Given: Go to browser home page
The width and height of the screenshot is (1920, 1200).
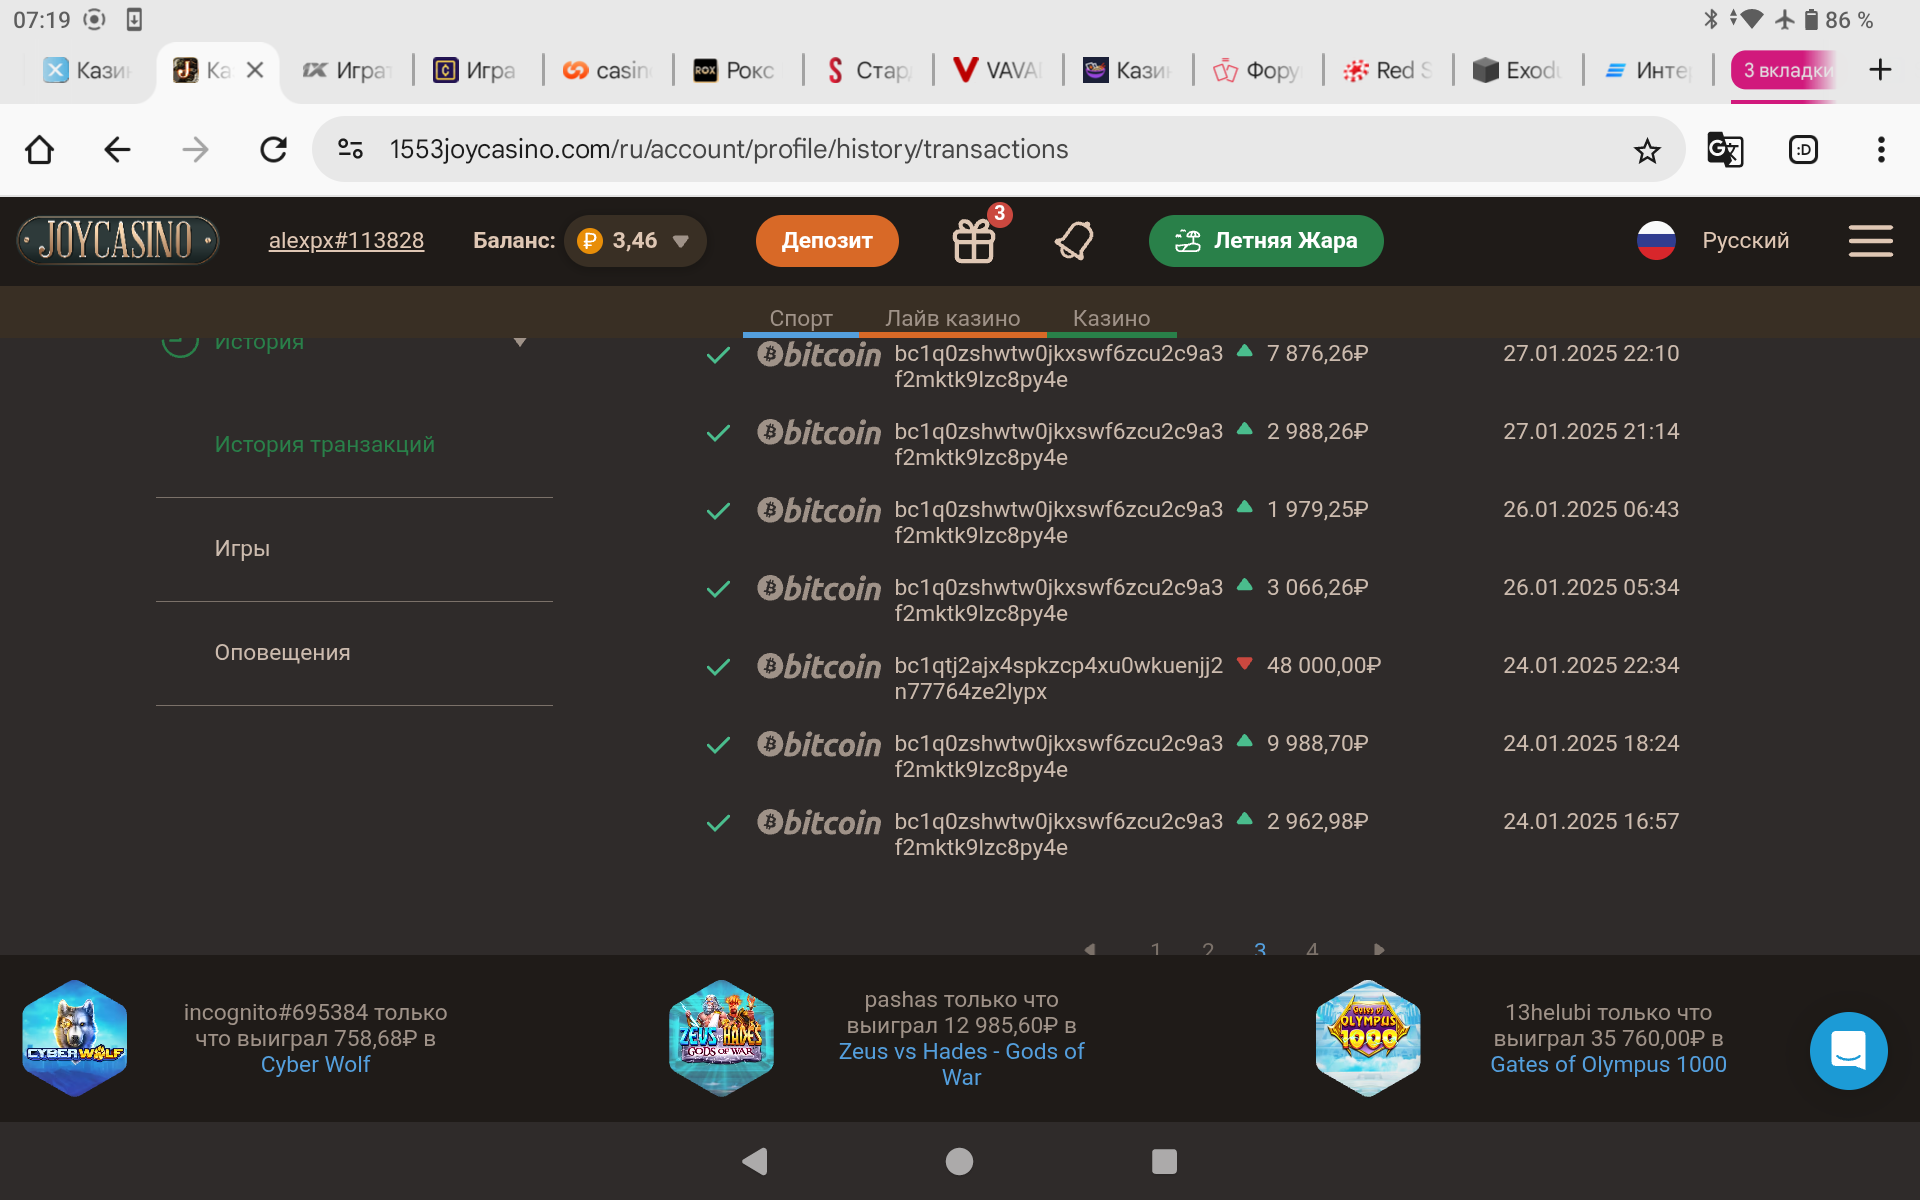Looking at the screenshot, I should pos(40,150).
